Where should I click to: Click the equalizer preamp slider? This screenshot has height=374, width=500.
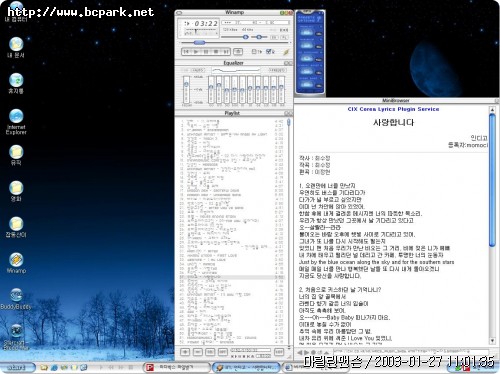pos(186,89)
